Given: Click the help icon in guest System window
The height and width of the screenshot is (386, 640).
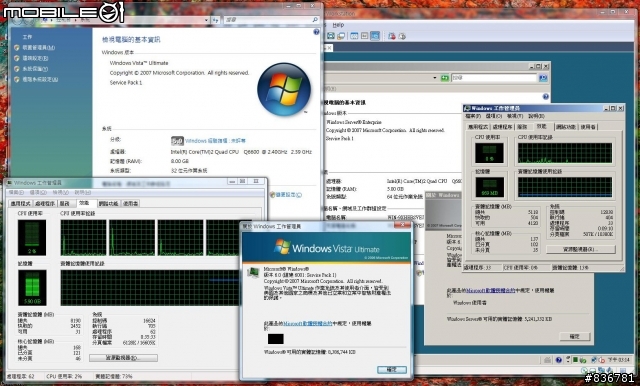Looking at the screenshot, I should 546,97.
